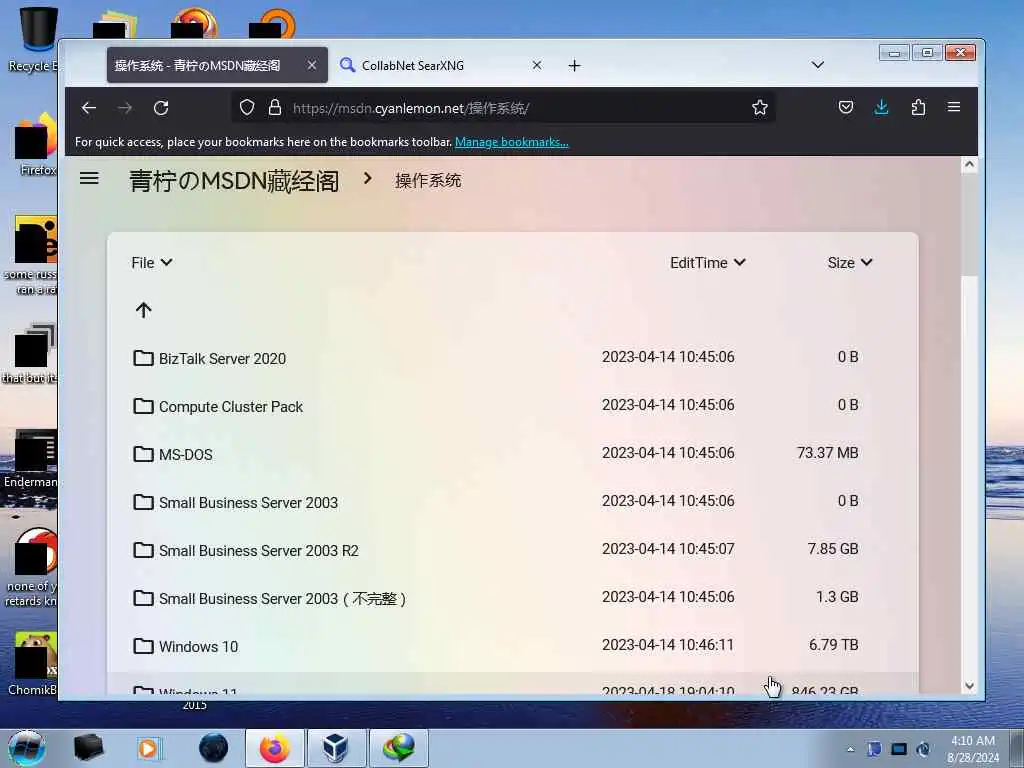Click the taskbar clock 4:10 AM

[x=972, y=749]
